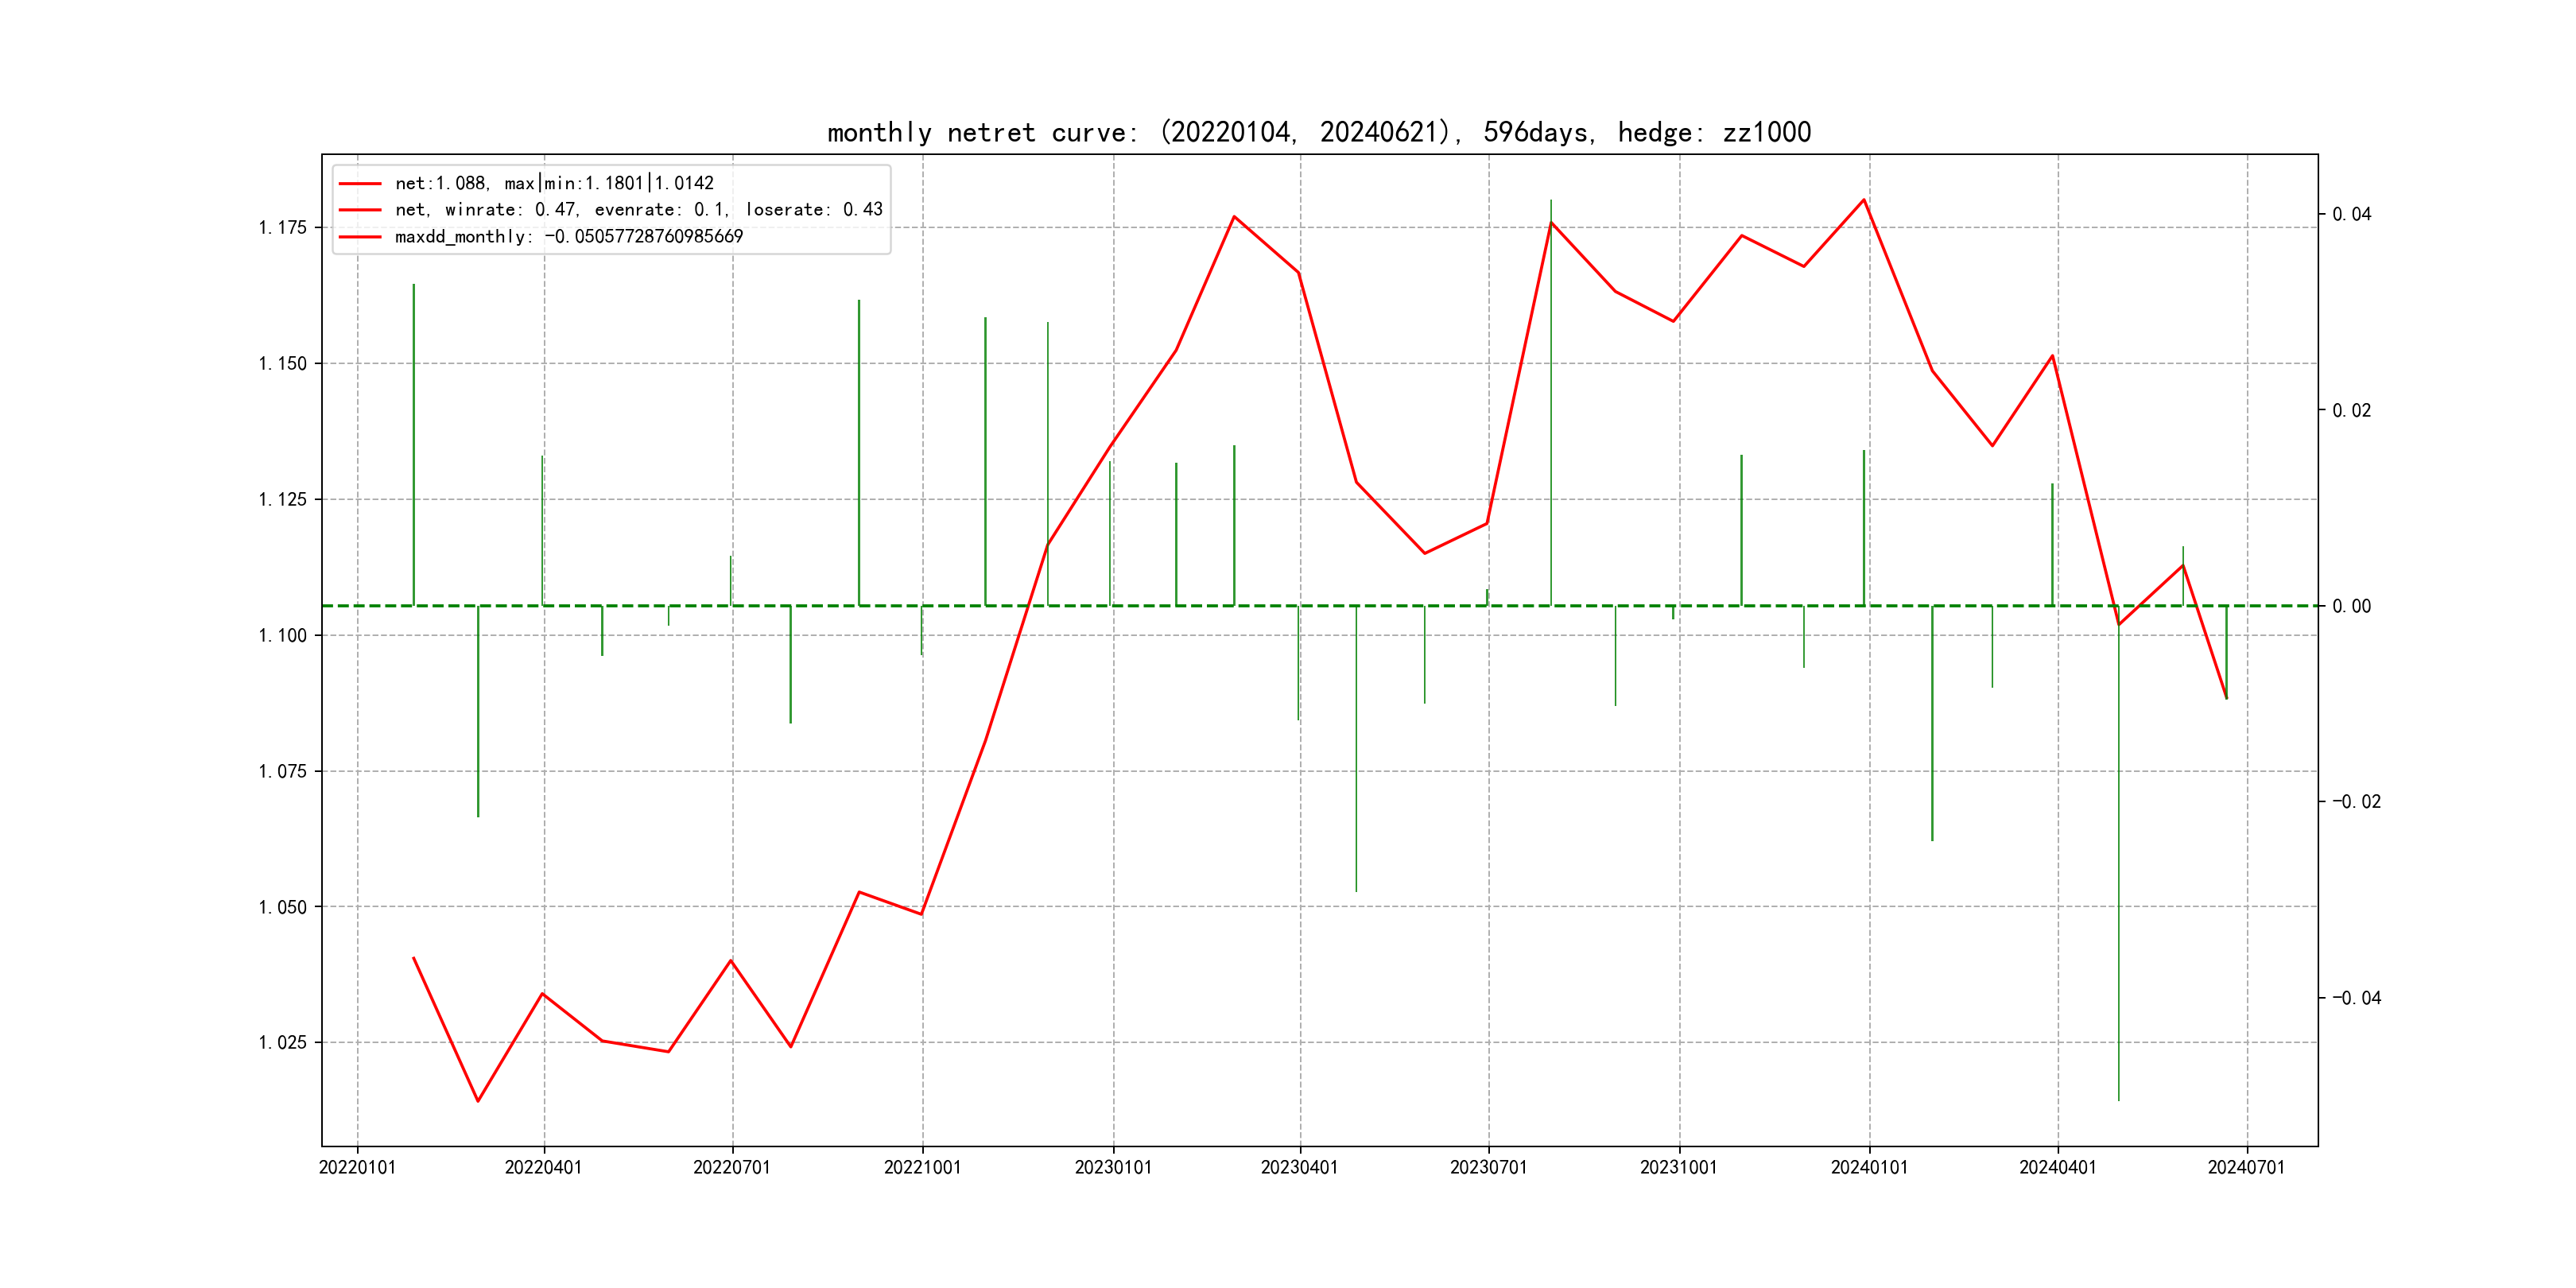
Task: Click right y-axis label 0.04
Action: point(2351,215)
